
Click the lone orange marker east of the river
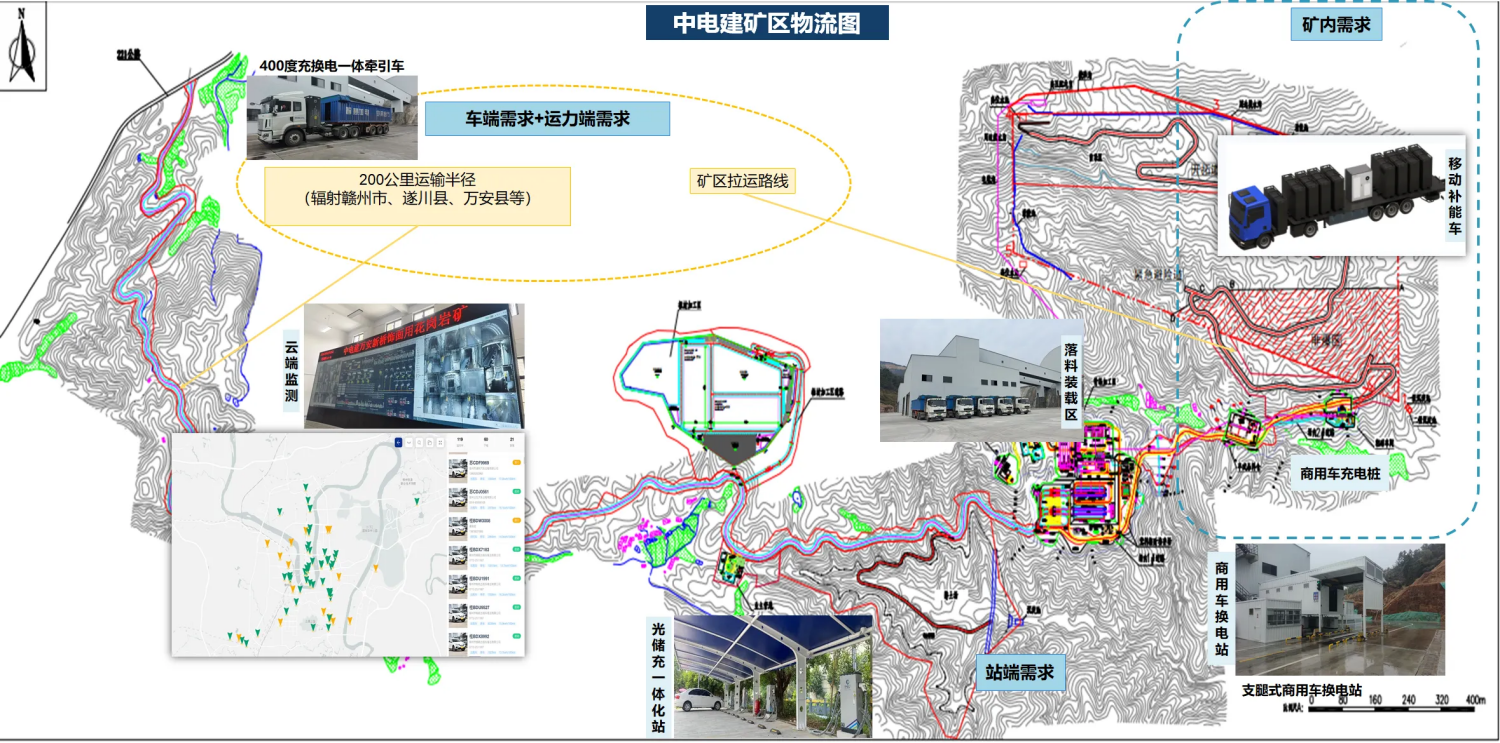[375, 567]
